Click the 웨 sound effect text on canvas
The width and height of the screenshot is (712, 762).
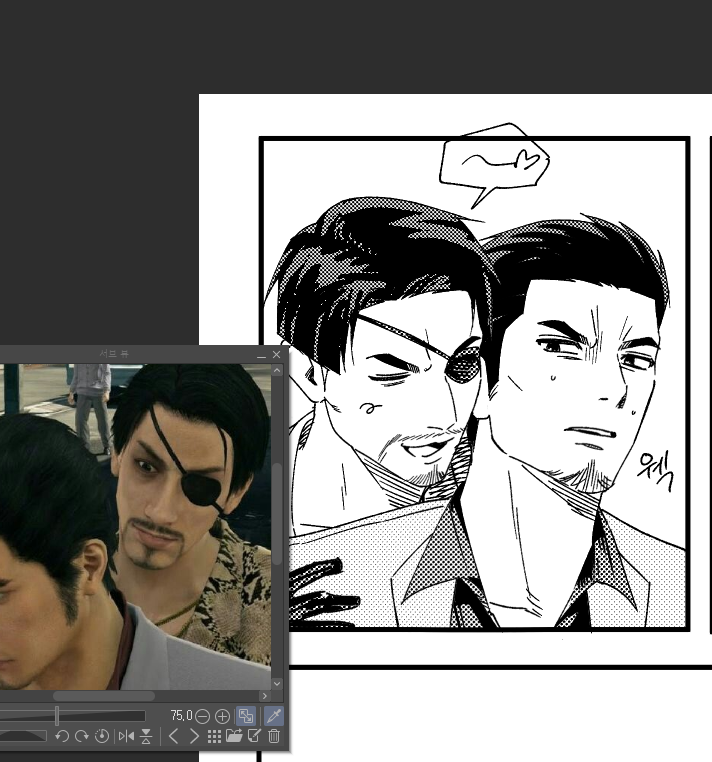point(656,469)
